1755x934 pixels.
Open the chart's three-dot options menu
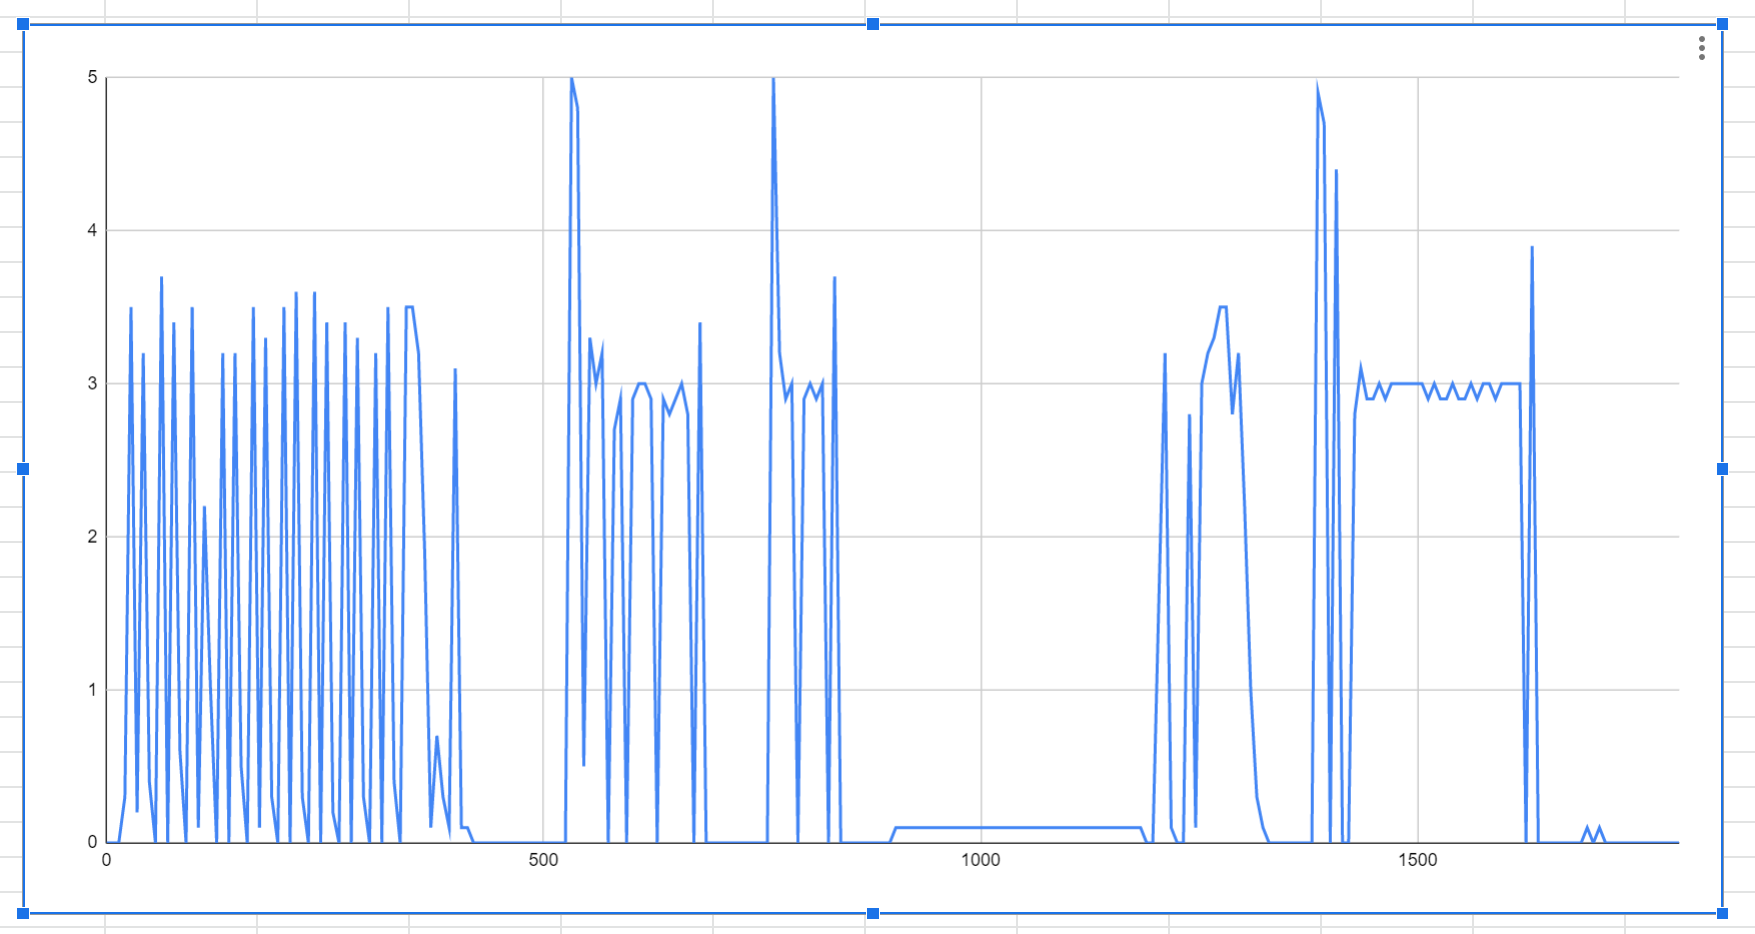[1701, 48]
